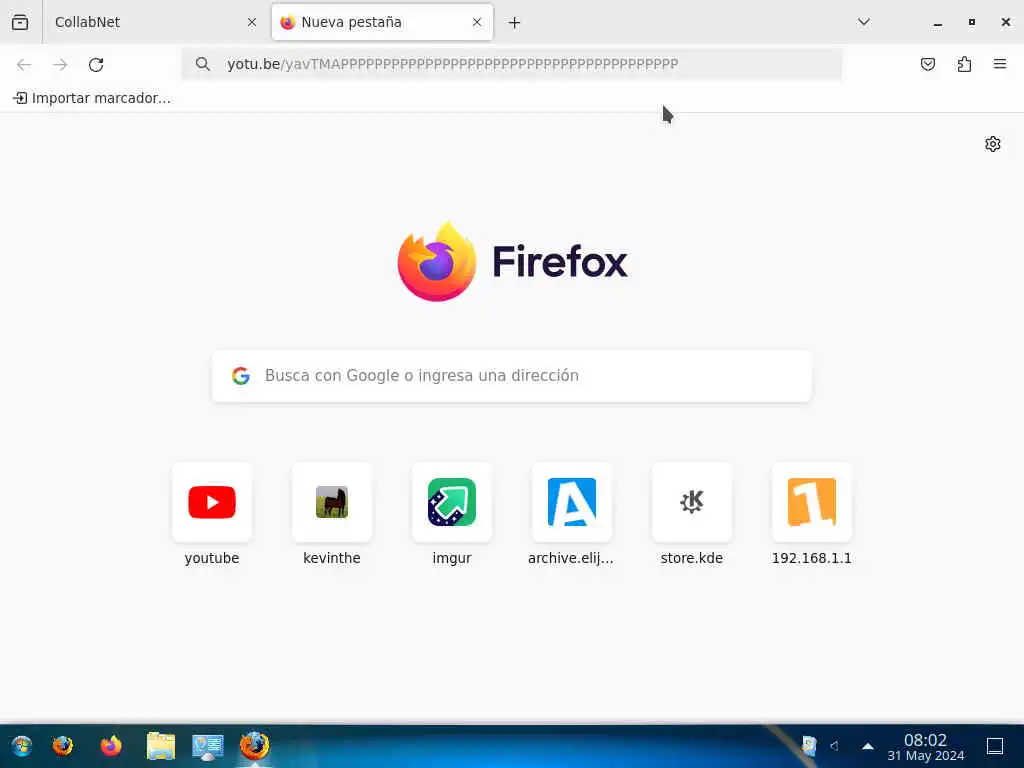This screenshot has width=1024, height=768.
Task: Maximize the Firefox window
Action: [972, 22]
